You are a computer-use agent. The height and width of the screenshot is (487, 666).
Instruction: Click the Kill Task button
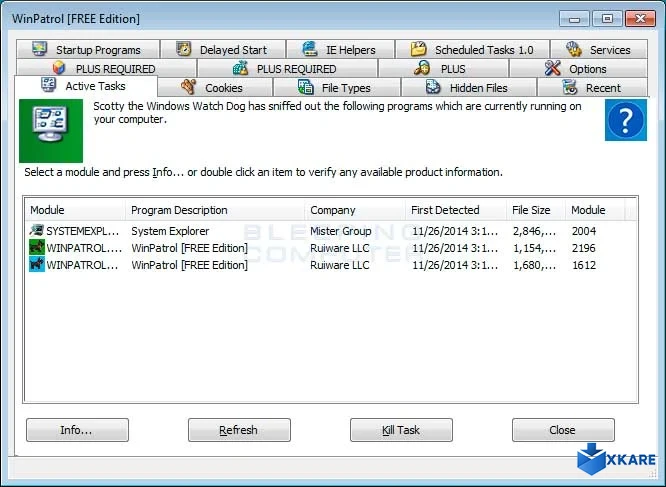click(401, 430)
